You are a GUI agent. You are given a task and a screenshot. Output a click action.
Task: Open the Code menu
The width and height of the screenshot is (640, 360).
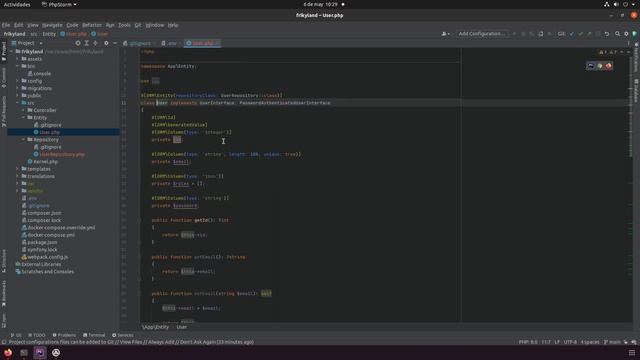click(x=72, y=25)
